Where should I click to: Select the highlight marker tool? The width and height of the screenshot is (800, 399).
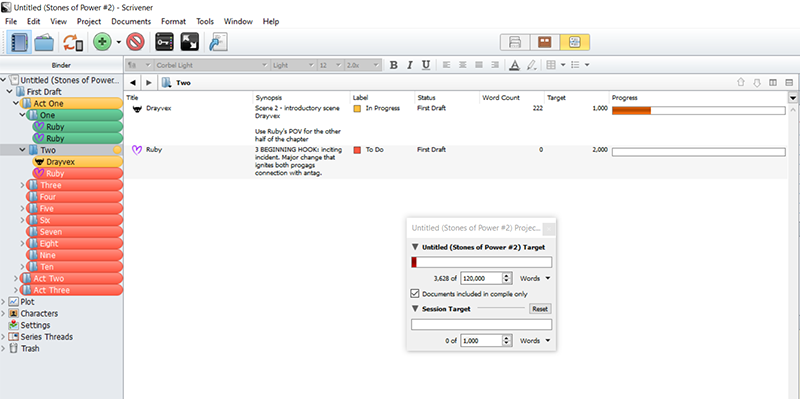pos(531,65)
